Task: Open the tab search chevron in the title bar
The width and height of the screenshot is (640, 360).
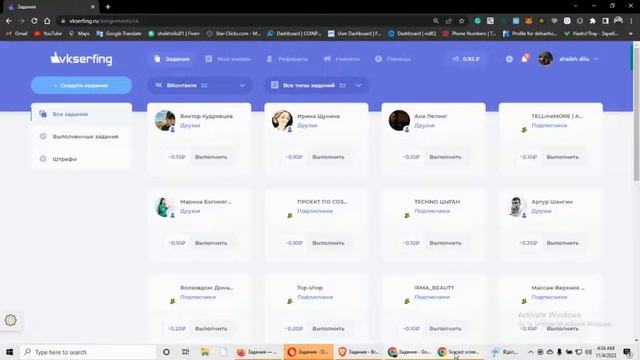Action: [575, 6]
